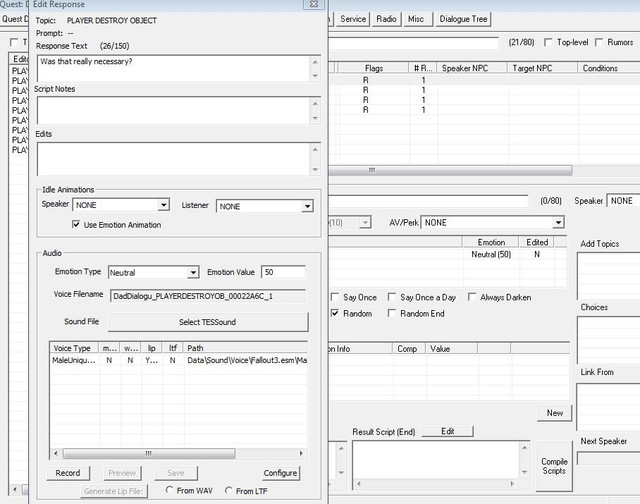Viewport: 640px width, 504px height.
Task: Enable the Top-level checkbox
Action: click(549, 42)
